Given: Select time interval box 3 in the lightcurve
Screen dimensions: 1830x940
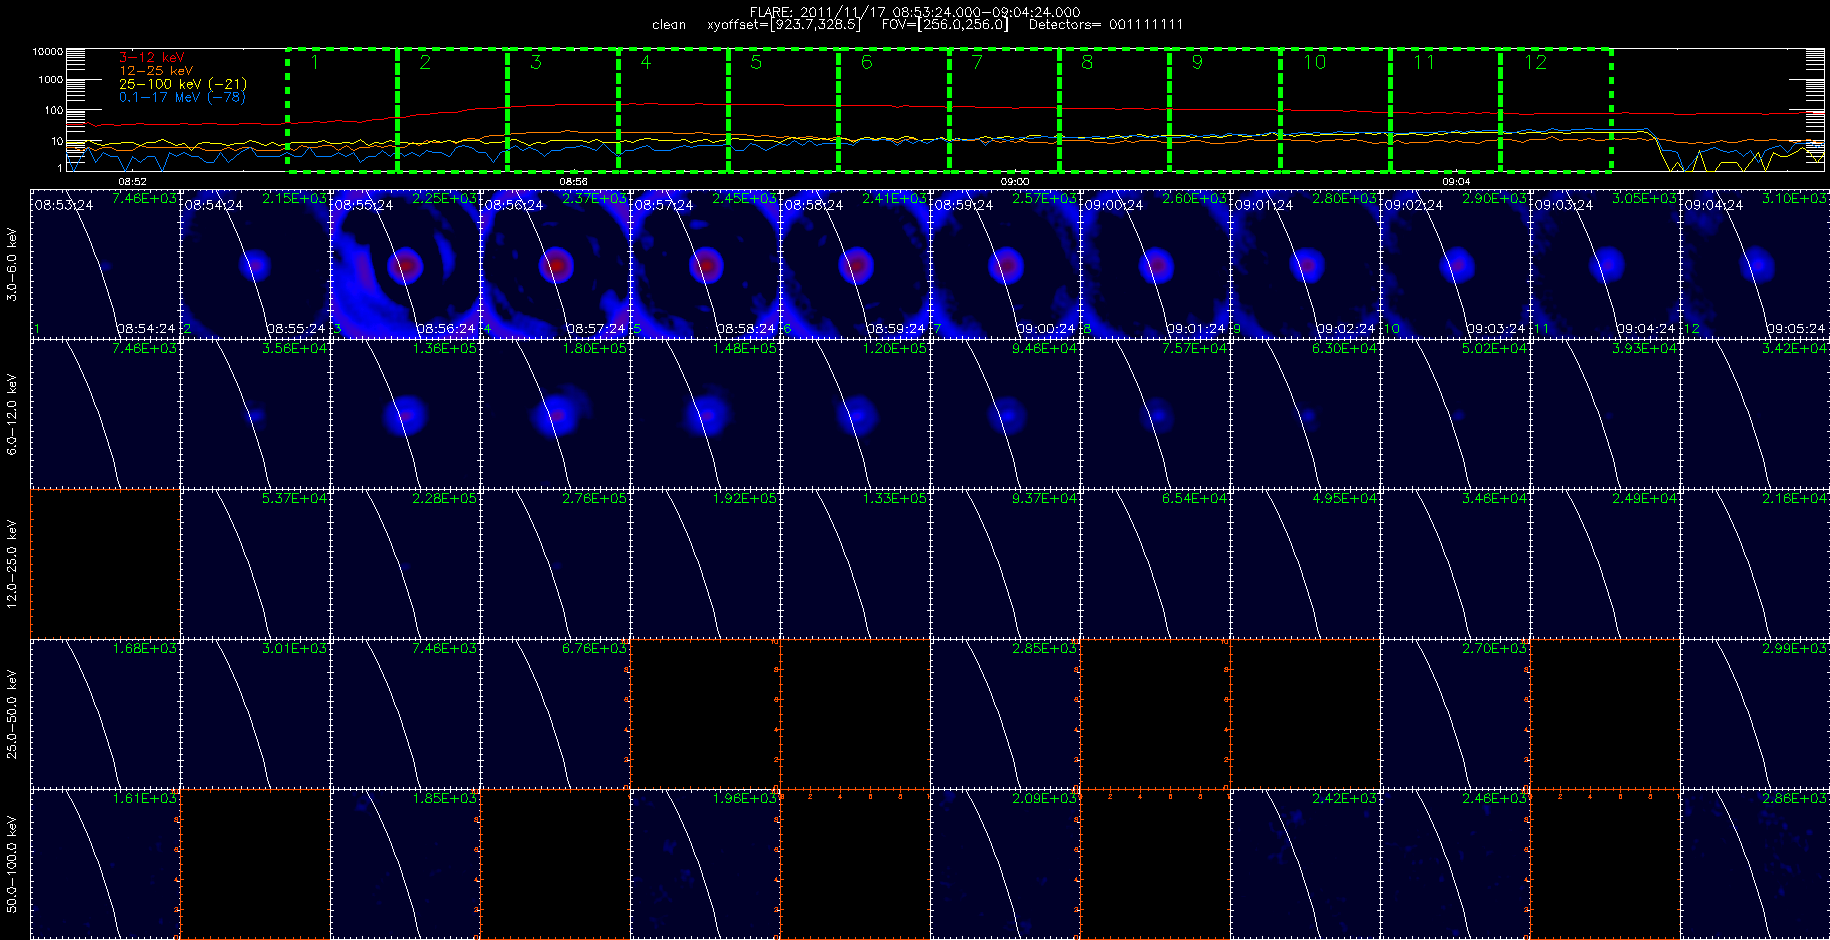Looking at the screenshot, I should (563, 110).
